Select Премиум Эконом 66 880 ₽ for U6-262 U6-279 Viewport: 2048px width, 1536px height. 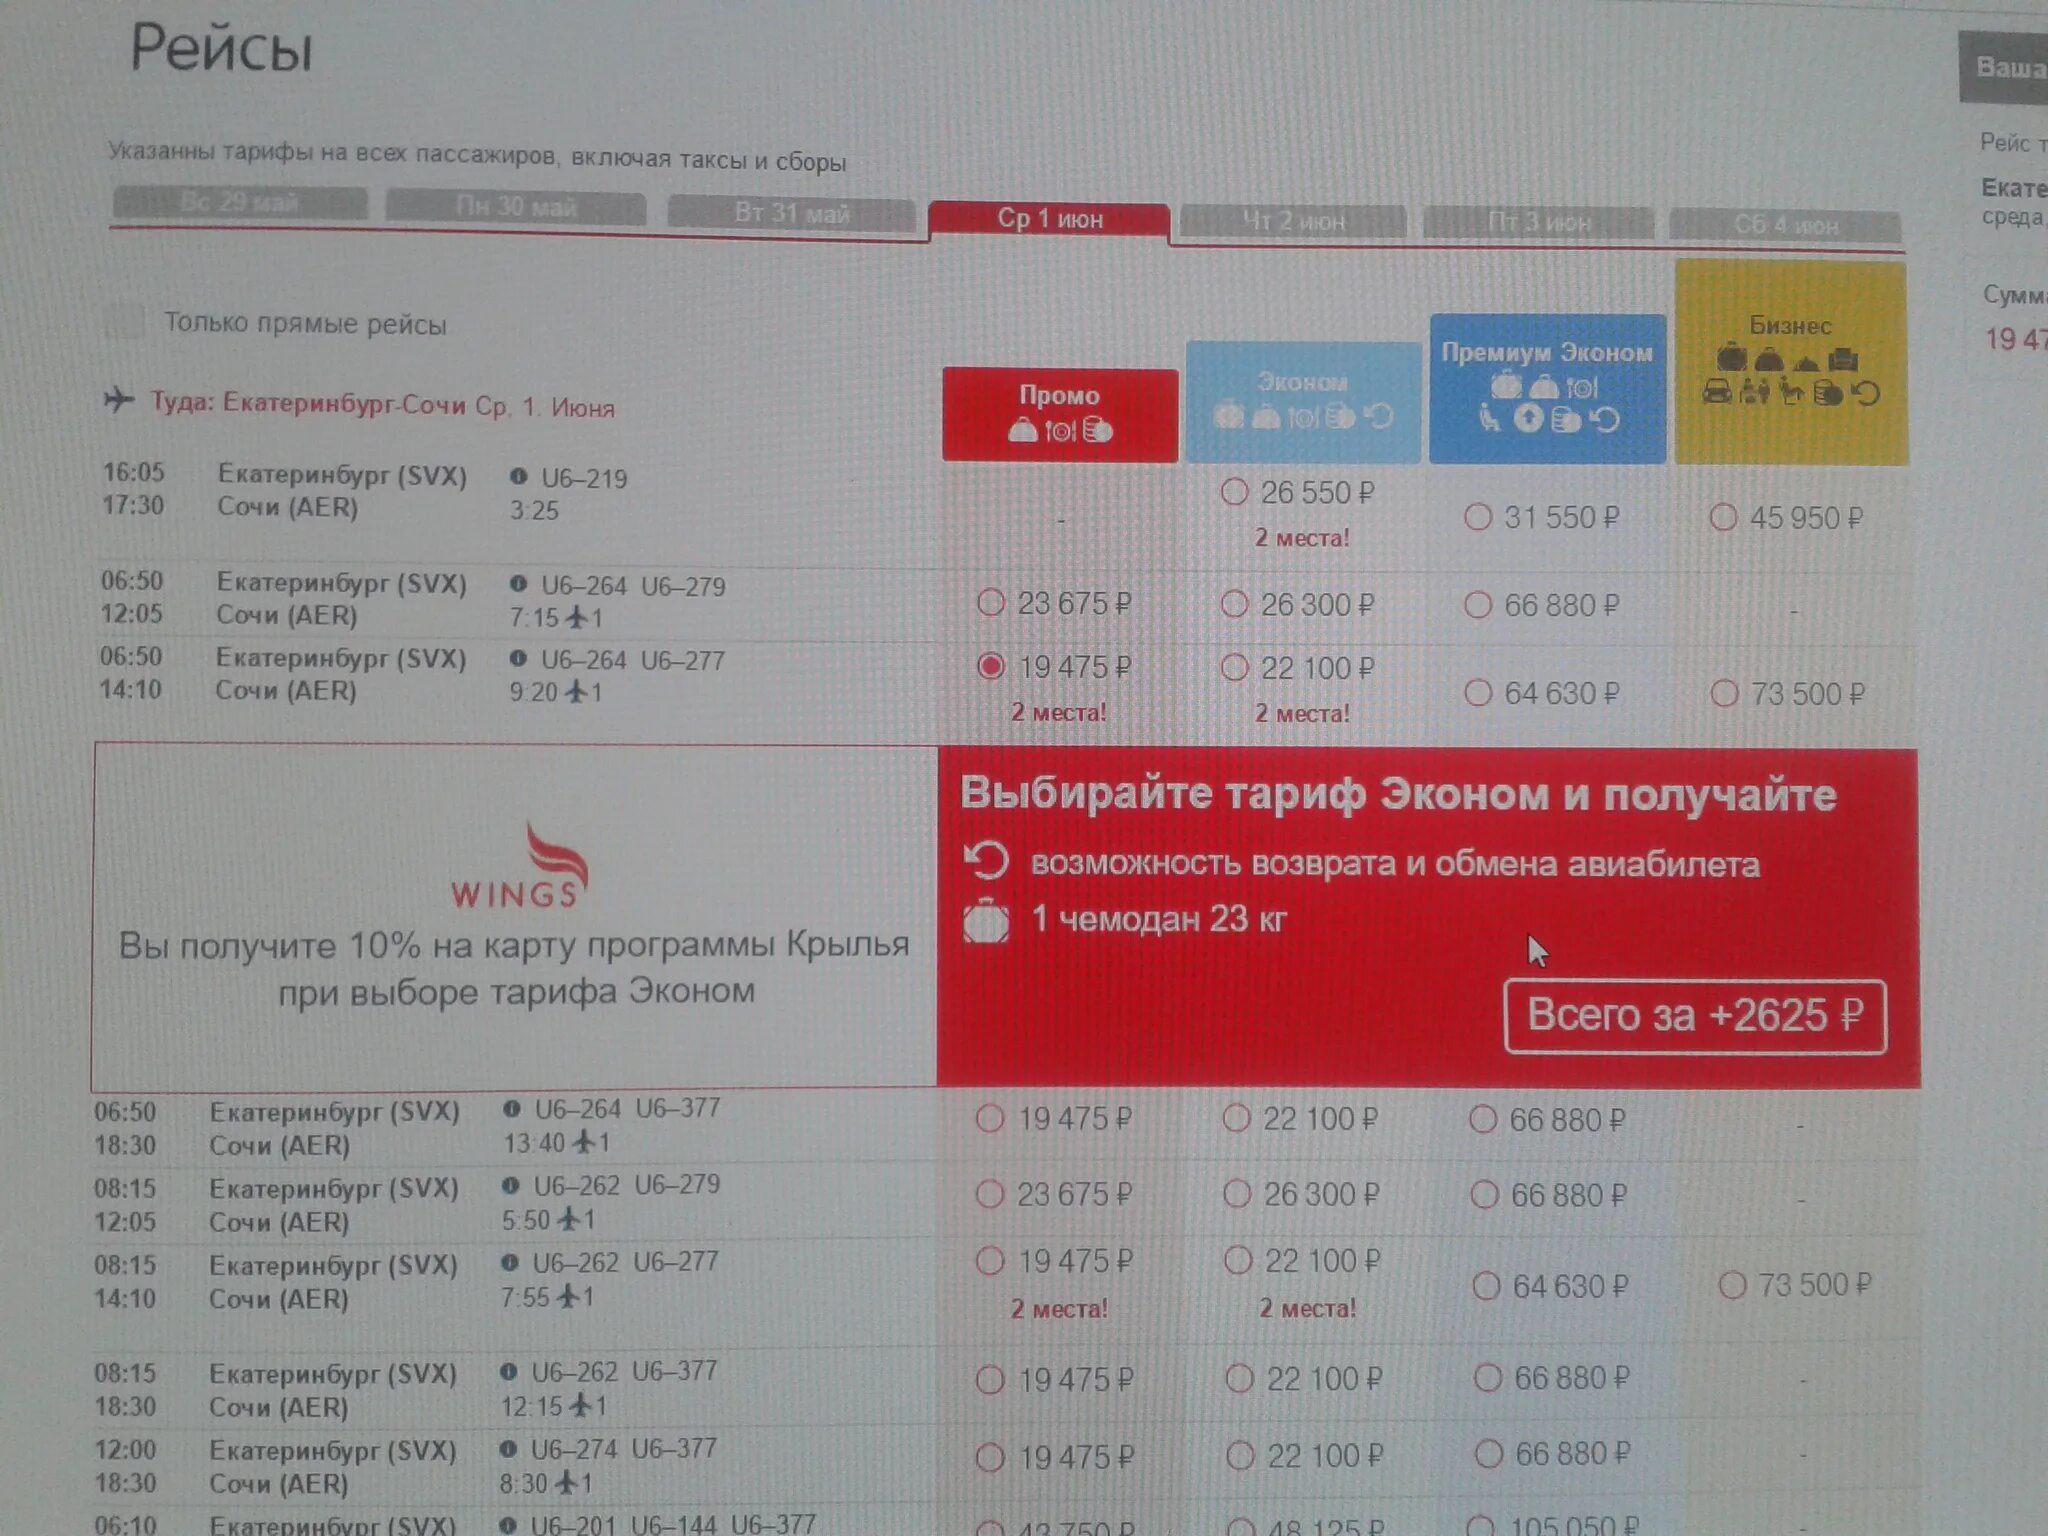click(x=1485, y=1194)
